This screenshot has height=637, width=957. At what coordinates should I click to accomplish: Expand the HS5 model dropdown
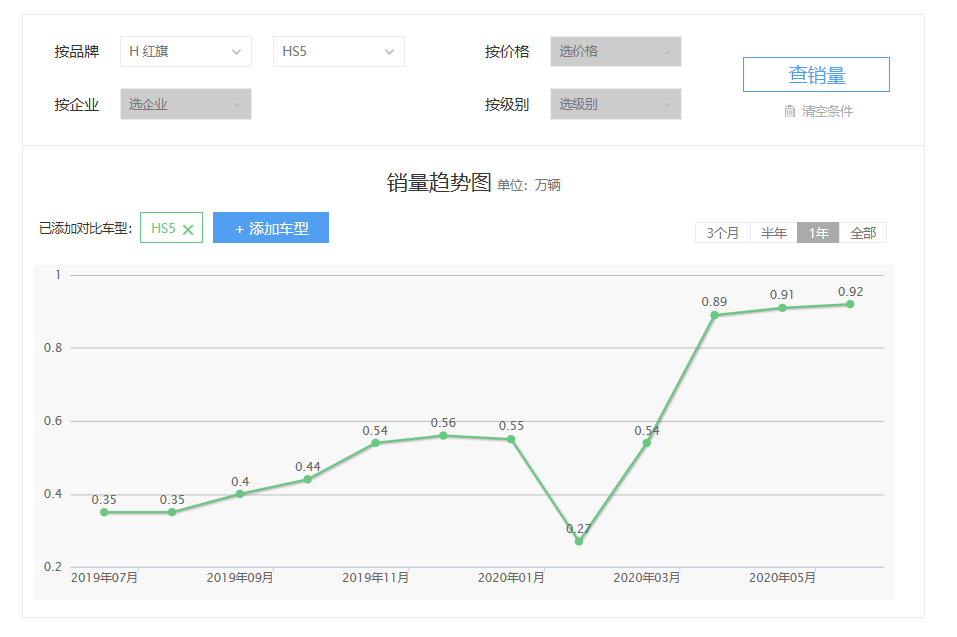coord(338,52)
